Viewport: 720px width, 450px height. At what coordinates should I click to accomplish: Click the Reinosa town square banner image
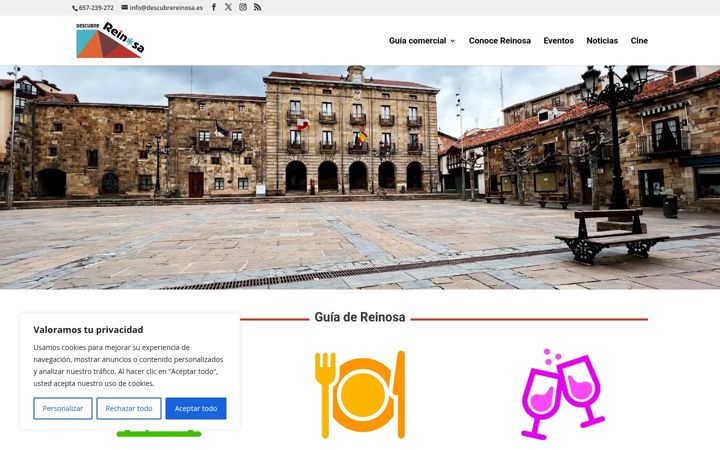coord(360,177)
